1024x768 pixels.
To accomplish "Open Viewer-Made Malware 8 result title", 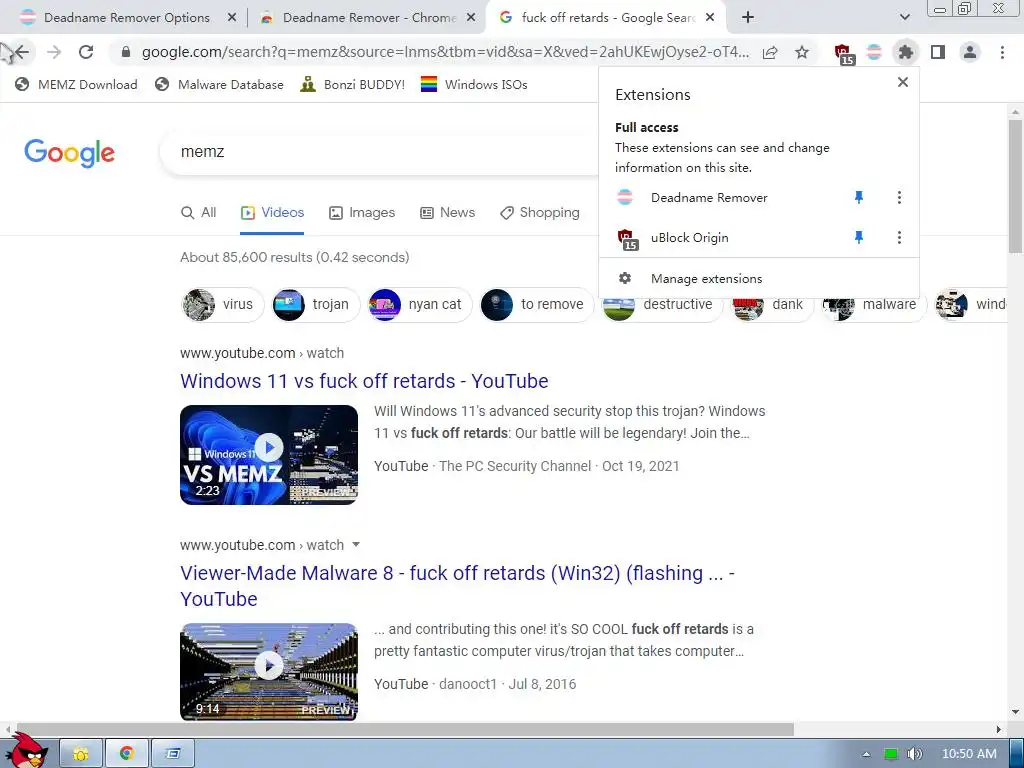I will tap(457, 586).
